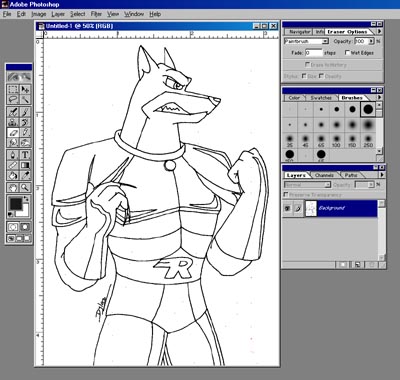Swap foreground and background colors

pos(27,199)
